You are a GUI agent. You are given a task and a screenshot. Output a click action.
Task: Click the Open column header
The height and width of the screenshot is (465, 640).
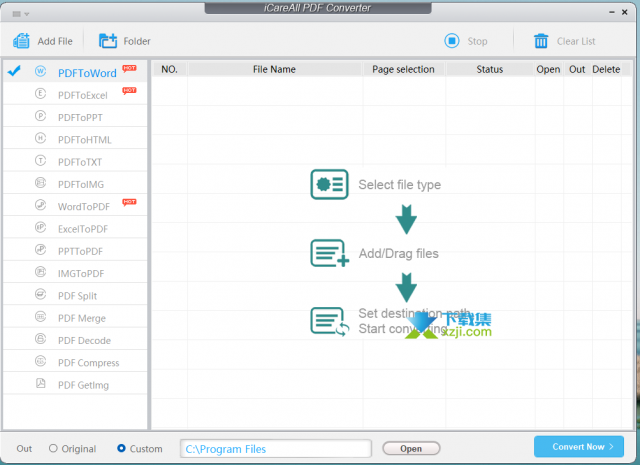point(548,69)
